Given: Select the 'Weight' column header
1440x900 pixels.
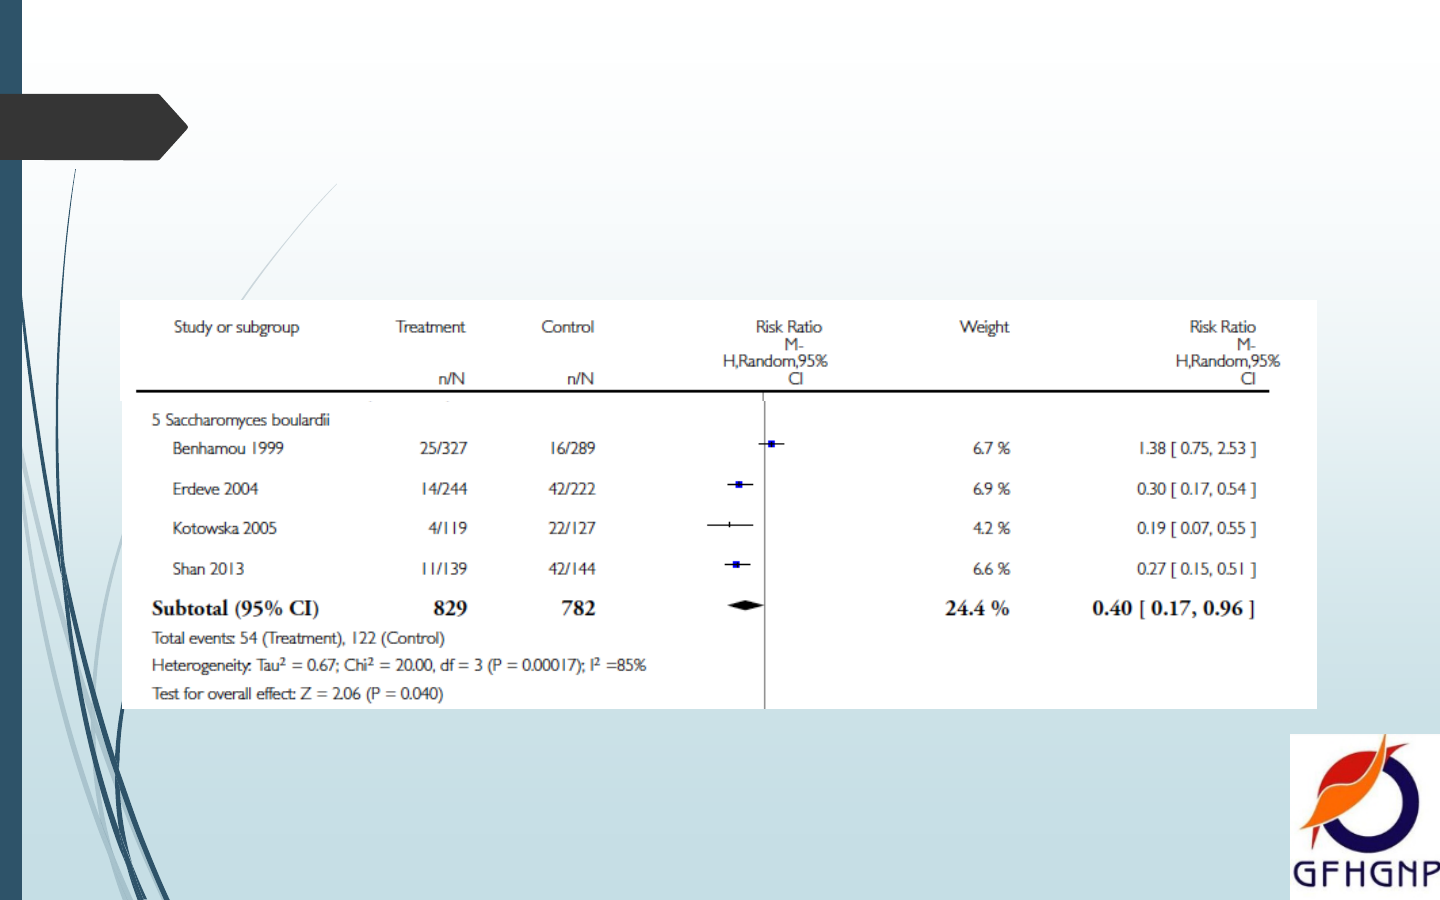Looking at the screenshot, I should pos(984,327).
